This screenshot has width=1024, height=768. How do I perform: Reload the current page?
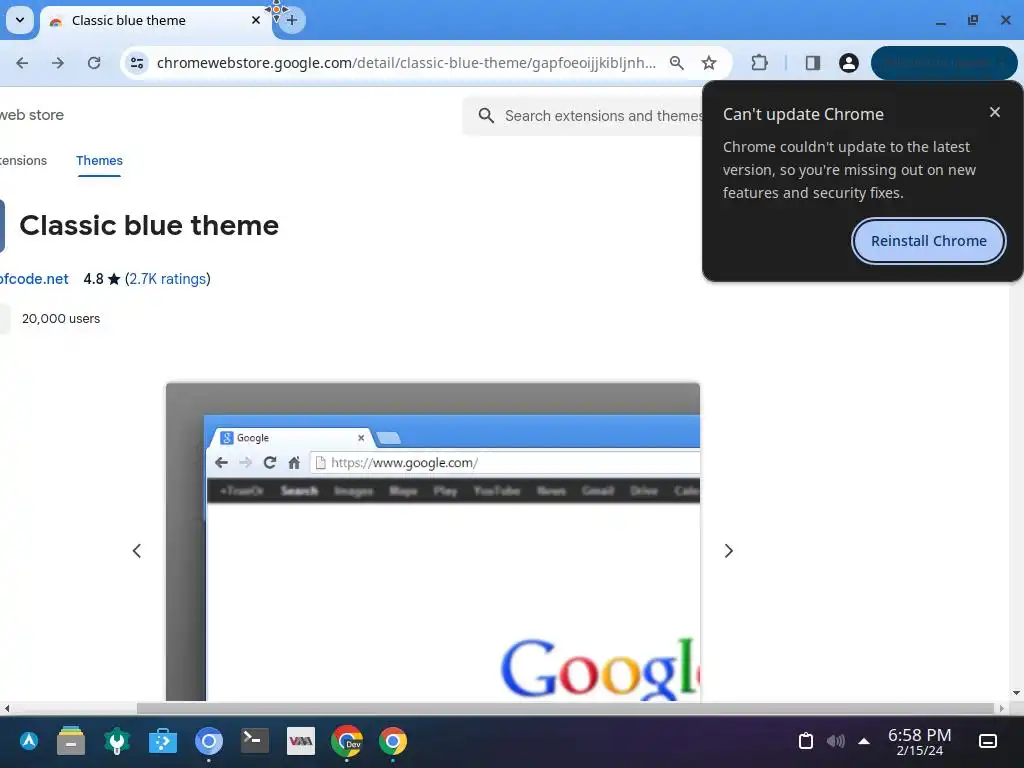94,63
